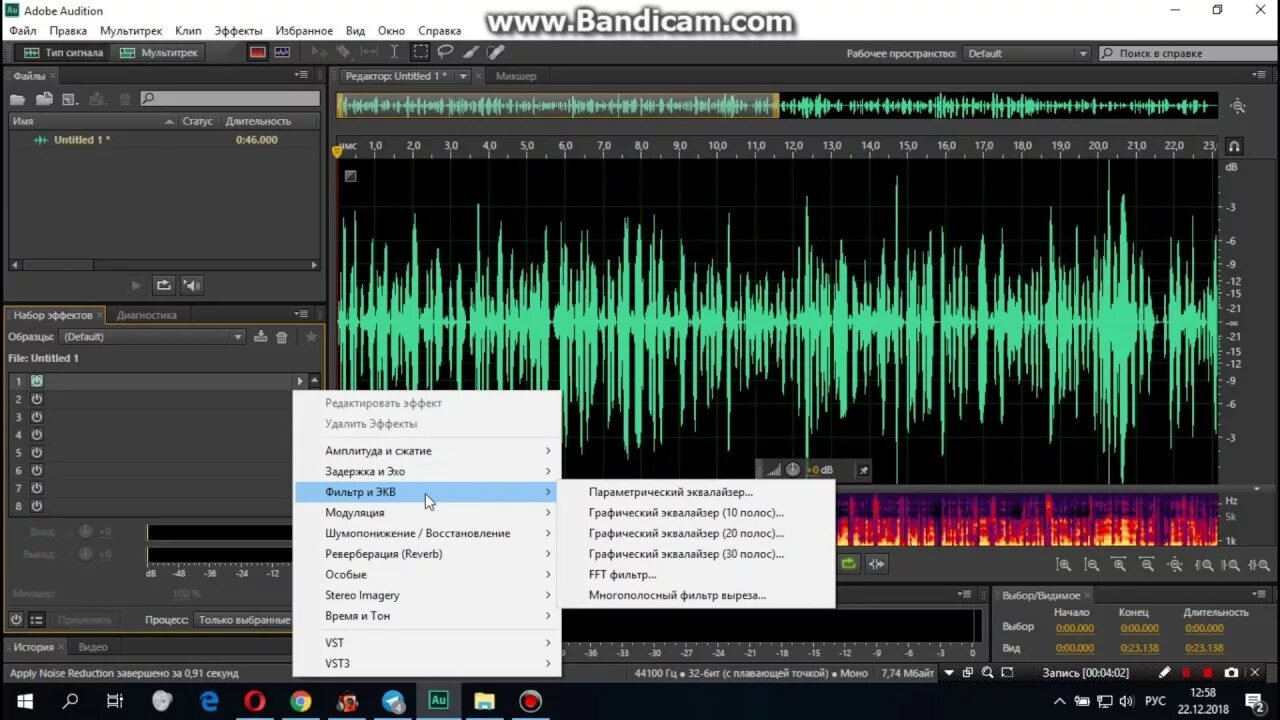
Task: Open the Рабочее пространство Default dropdown
Action: pos(1027,53)
